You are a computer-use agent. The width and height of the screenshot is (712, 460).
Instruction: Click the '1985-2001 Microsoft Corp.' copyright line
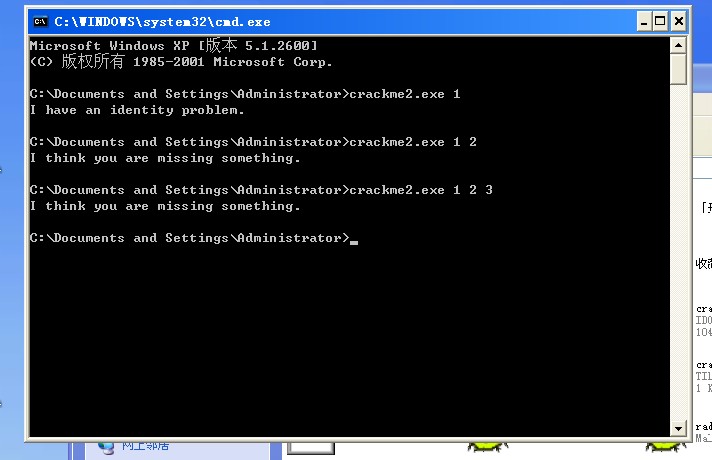(x=181, y=61)
